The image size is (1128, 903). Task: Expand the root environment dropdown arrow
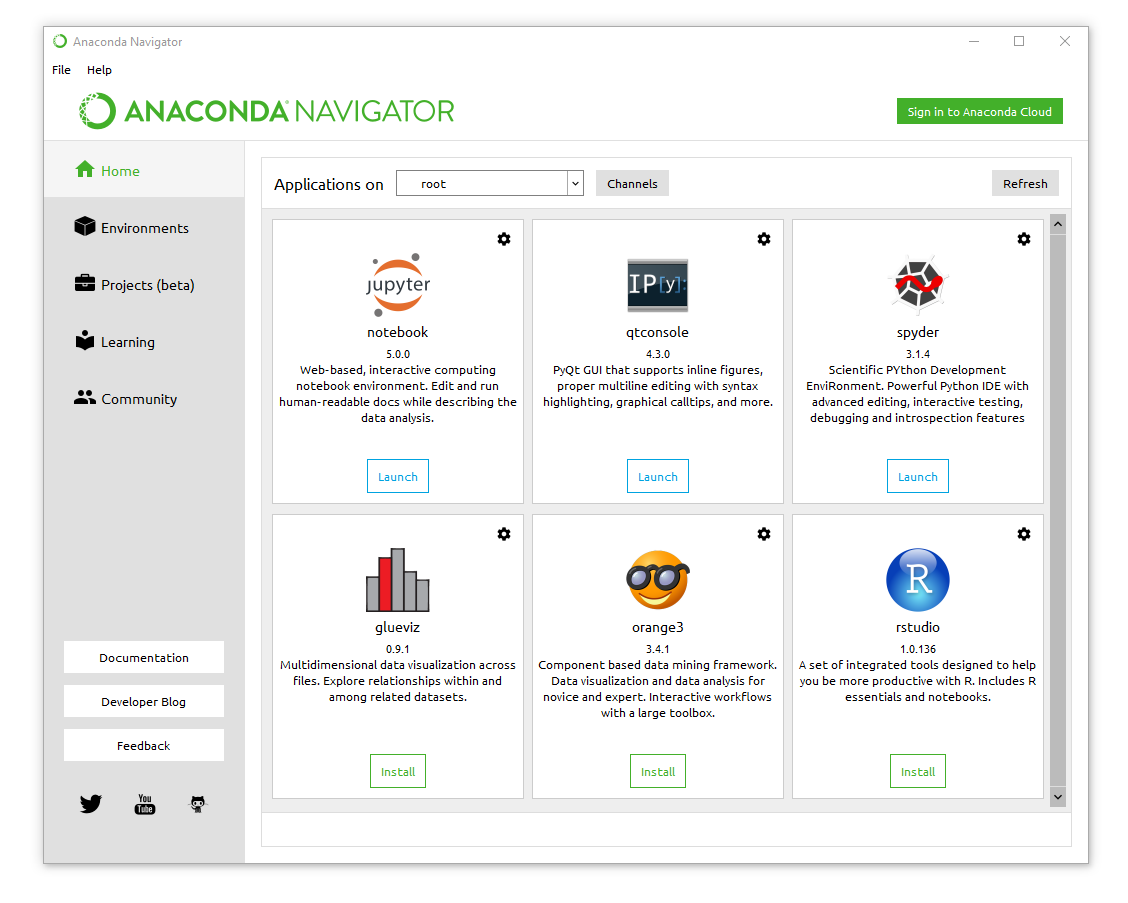[575, 183]
